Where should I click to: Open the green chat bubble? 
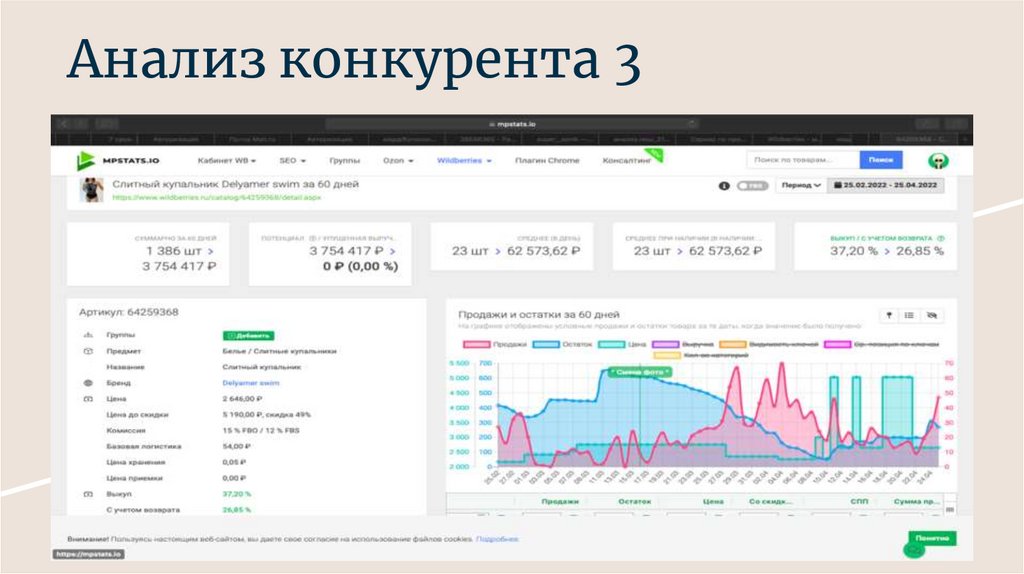coord(914,550)
